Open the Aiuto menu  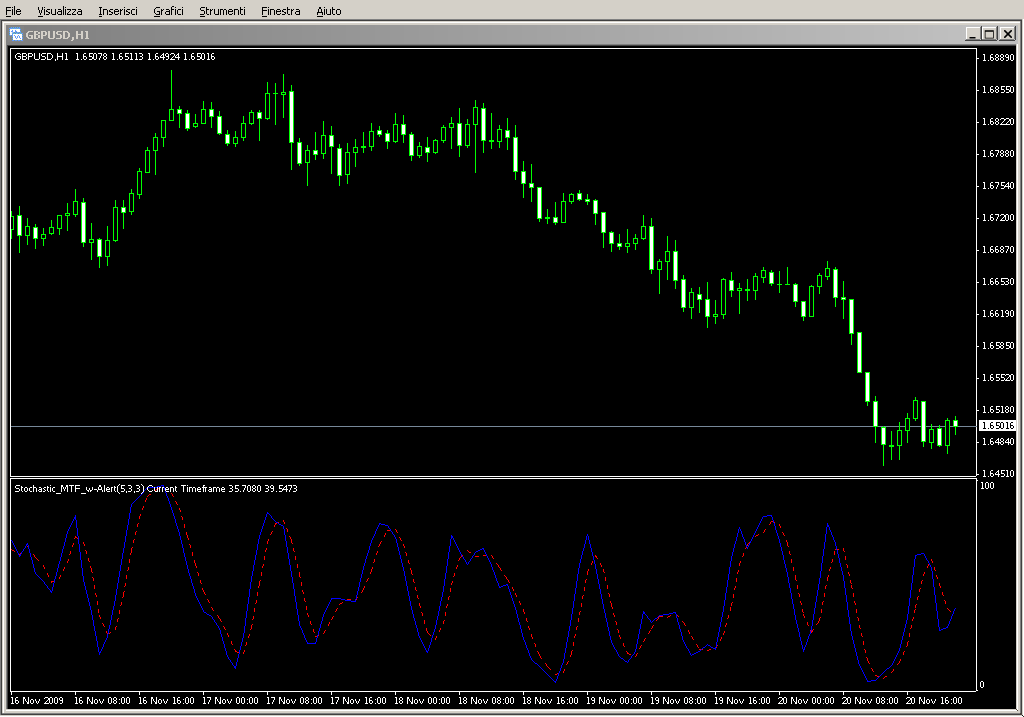coord(328,11)
